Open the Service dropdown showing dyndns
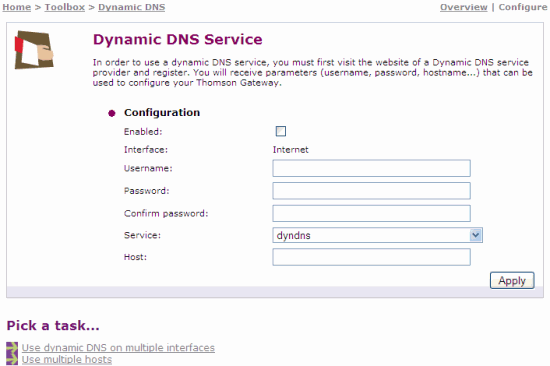 click(377, 235)
